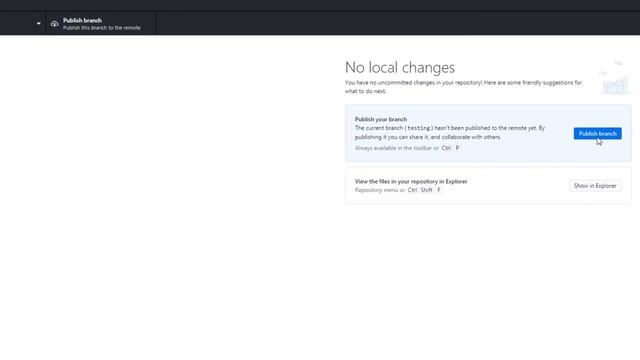
Task: Click the cloud upload icon in toolbar
Action: click(x=54, y=24)
